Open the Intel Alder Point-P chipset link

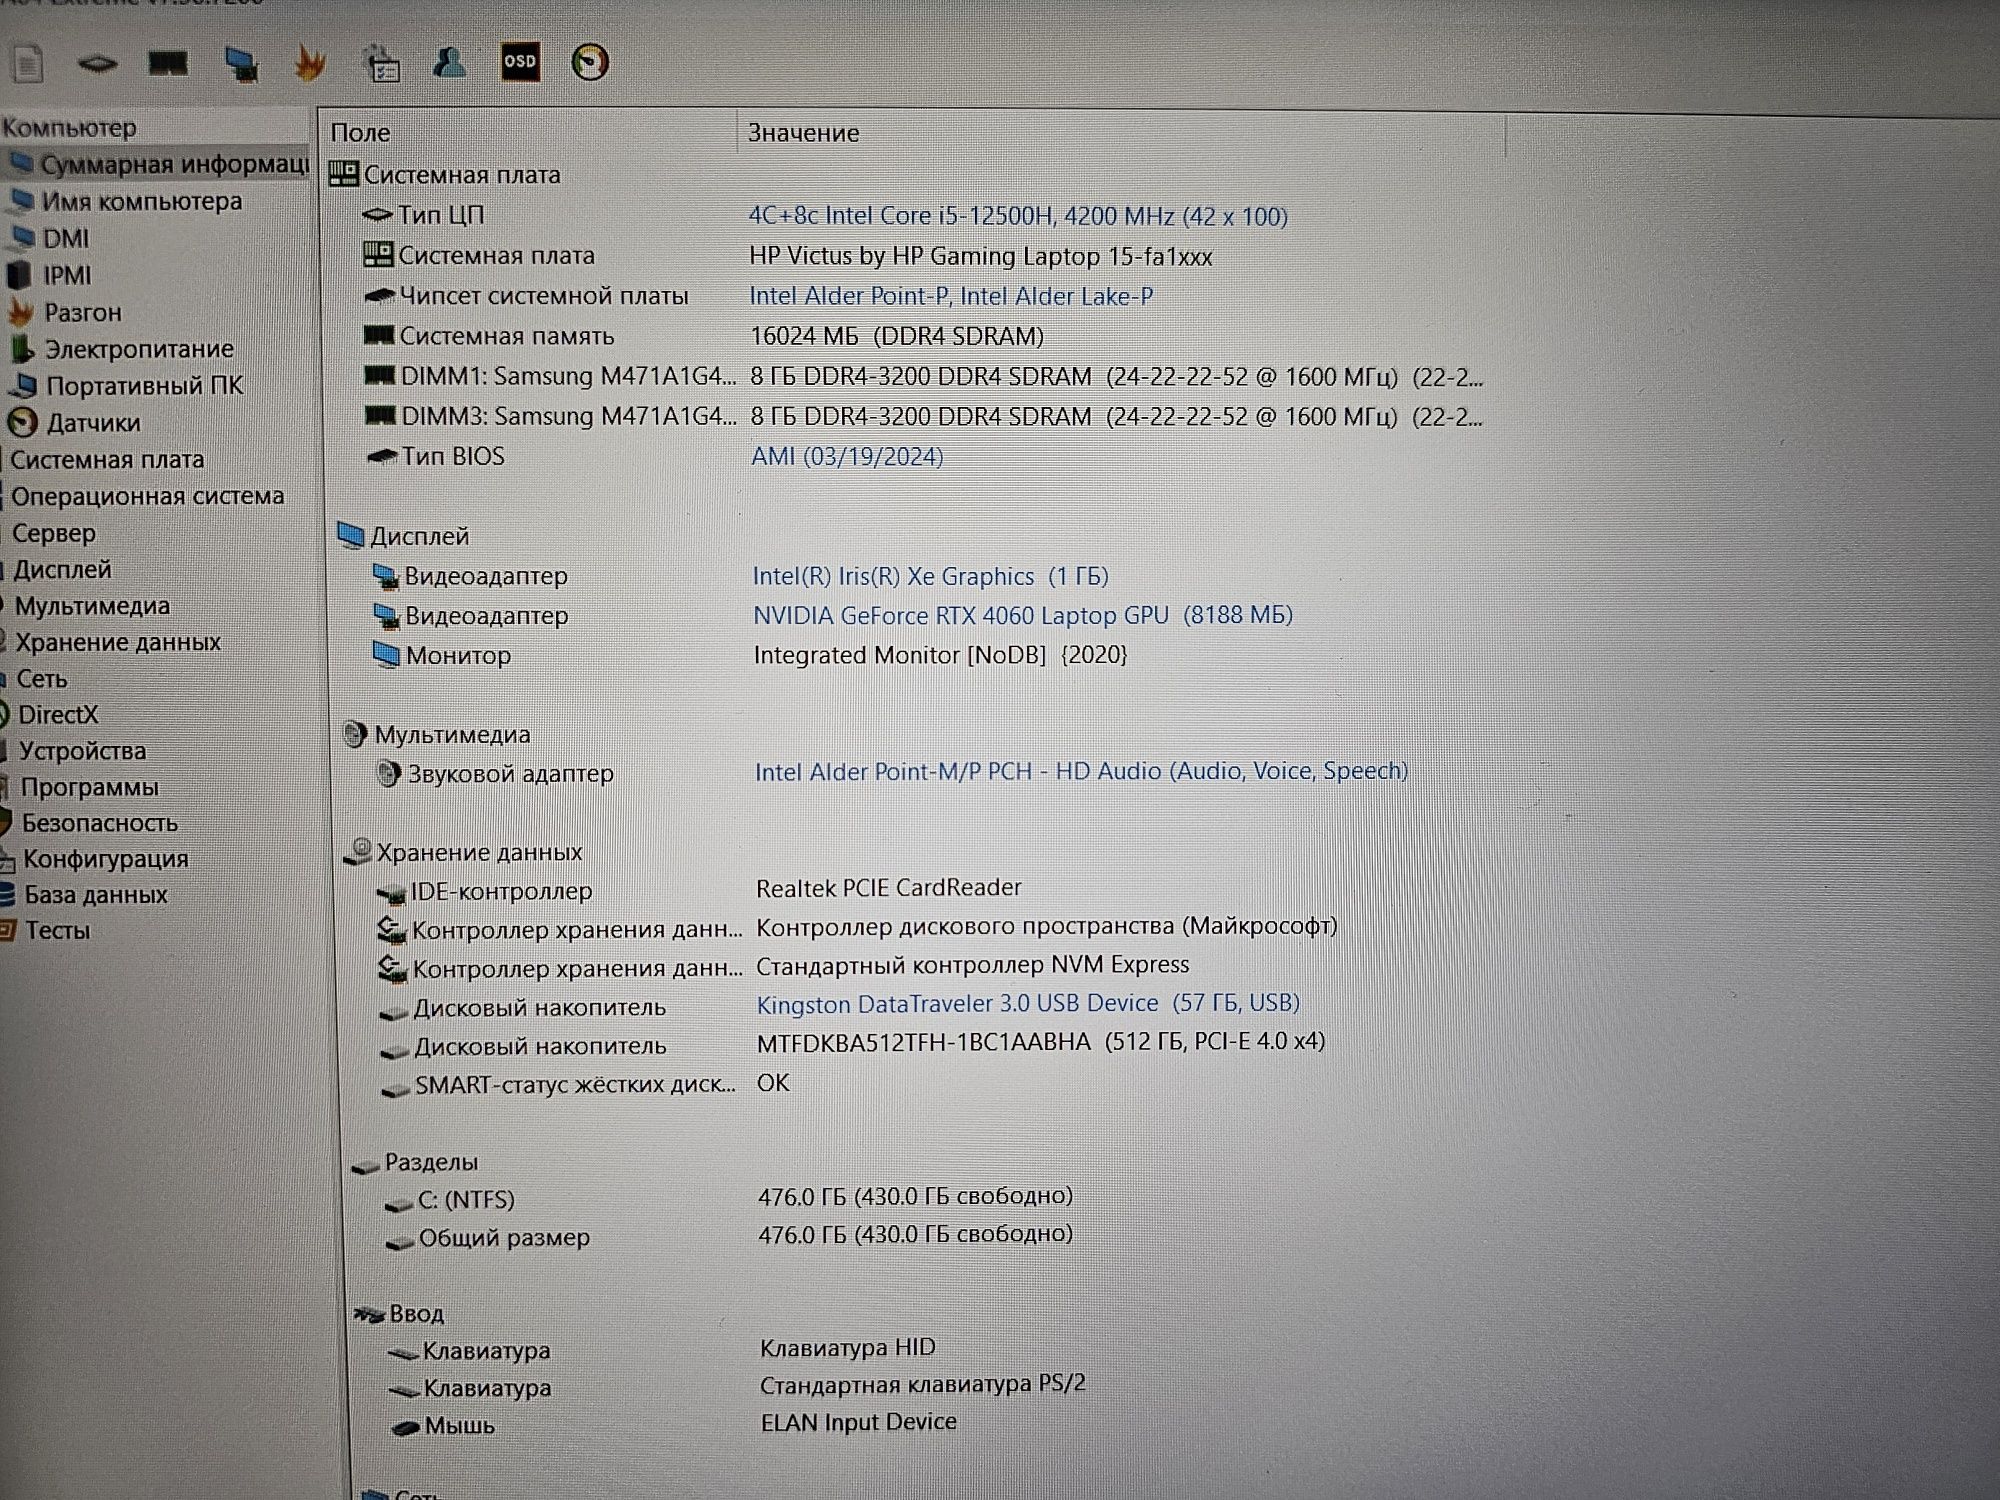coord(951,296)
